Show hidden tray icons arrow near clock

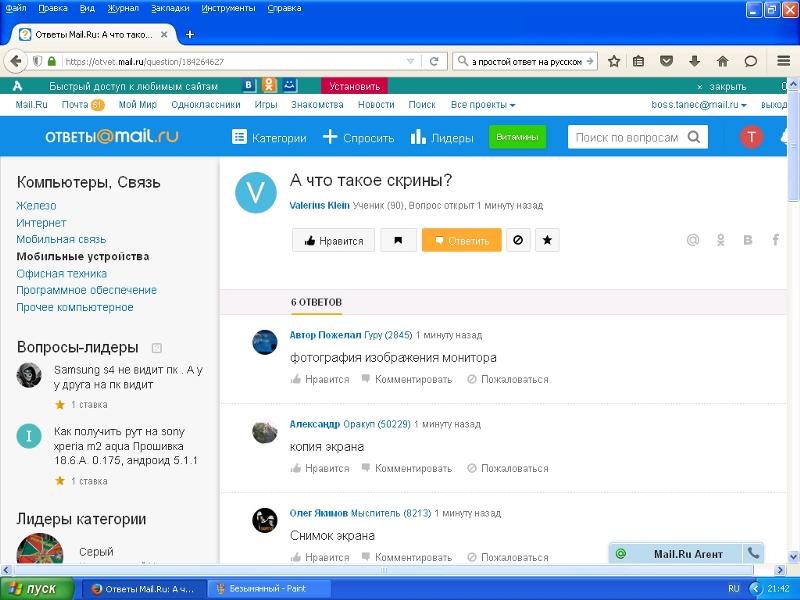[756, 589]
